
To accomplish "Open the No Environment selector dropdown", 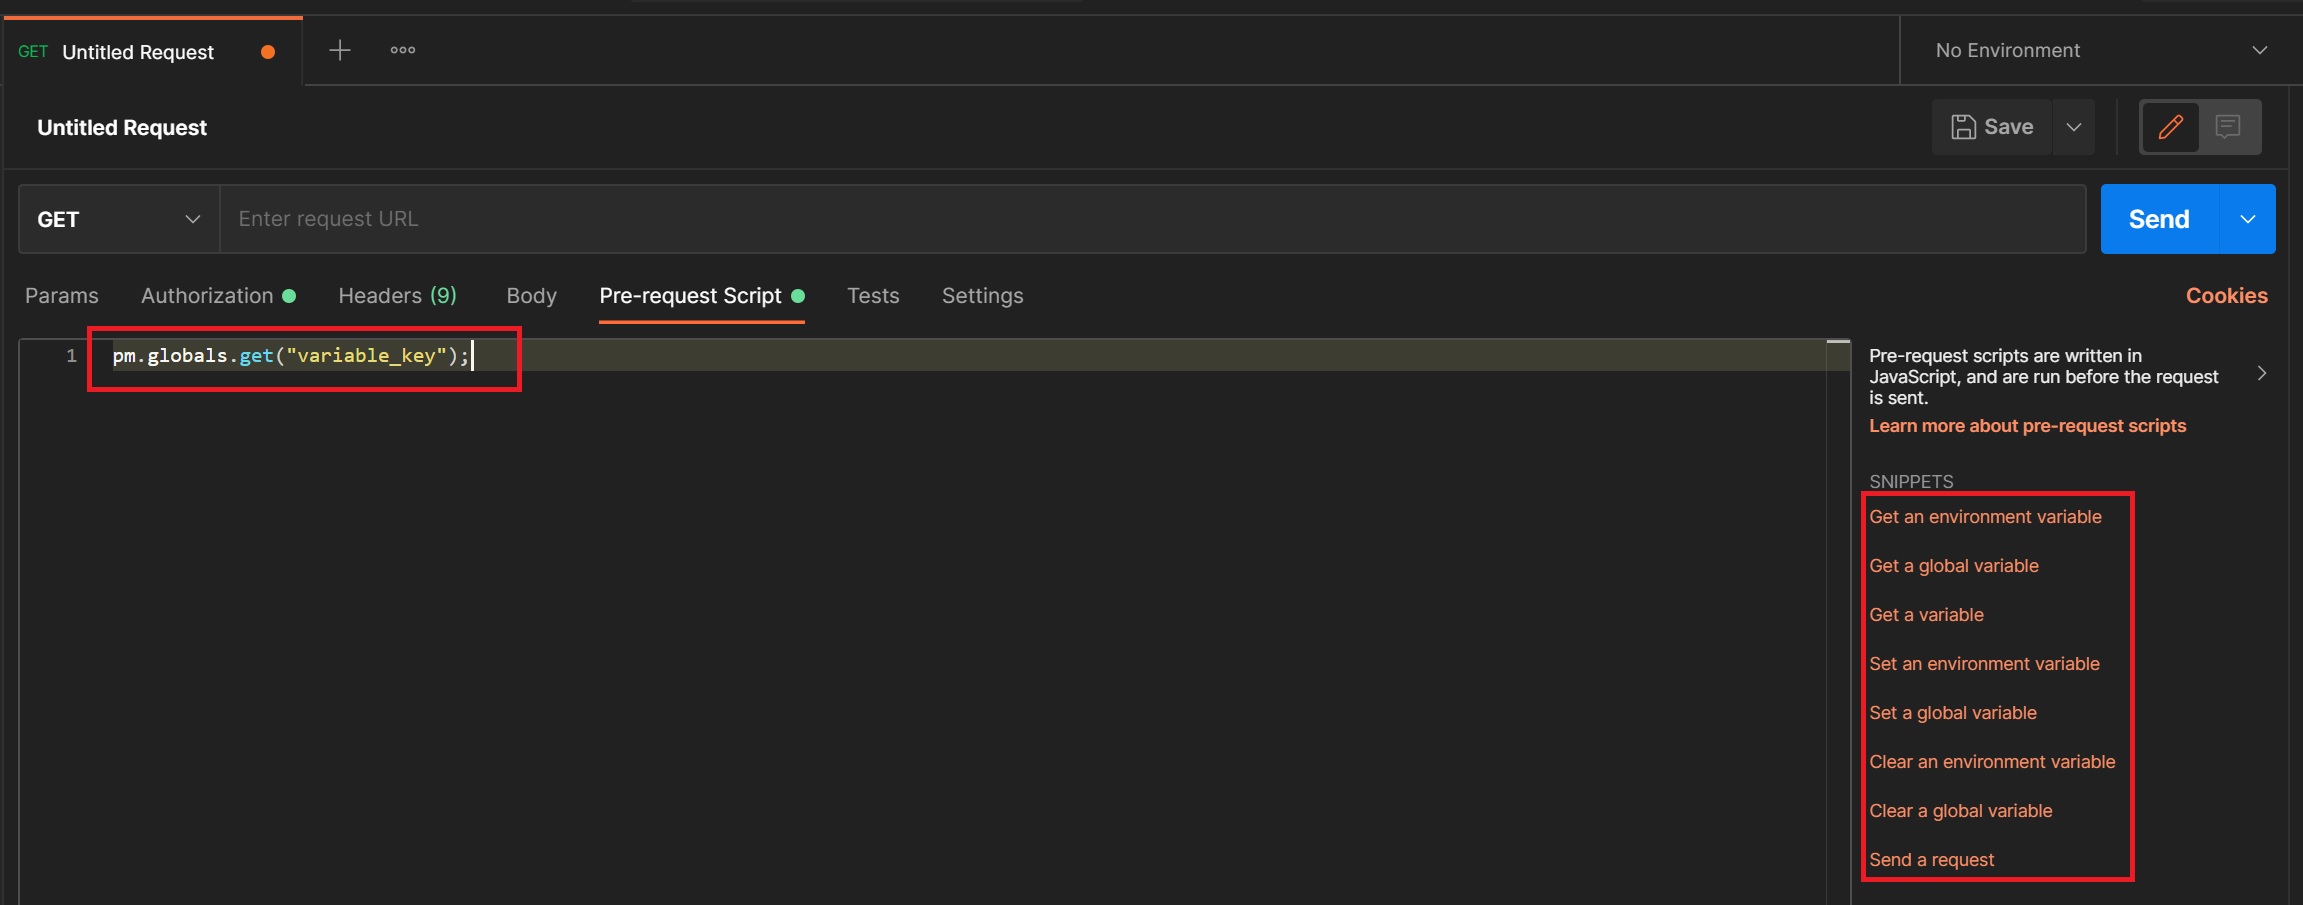I will [x=2100, y=50].
